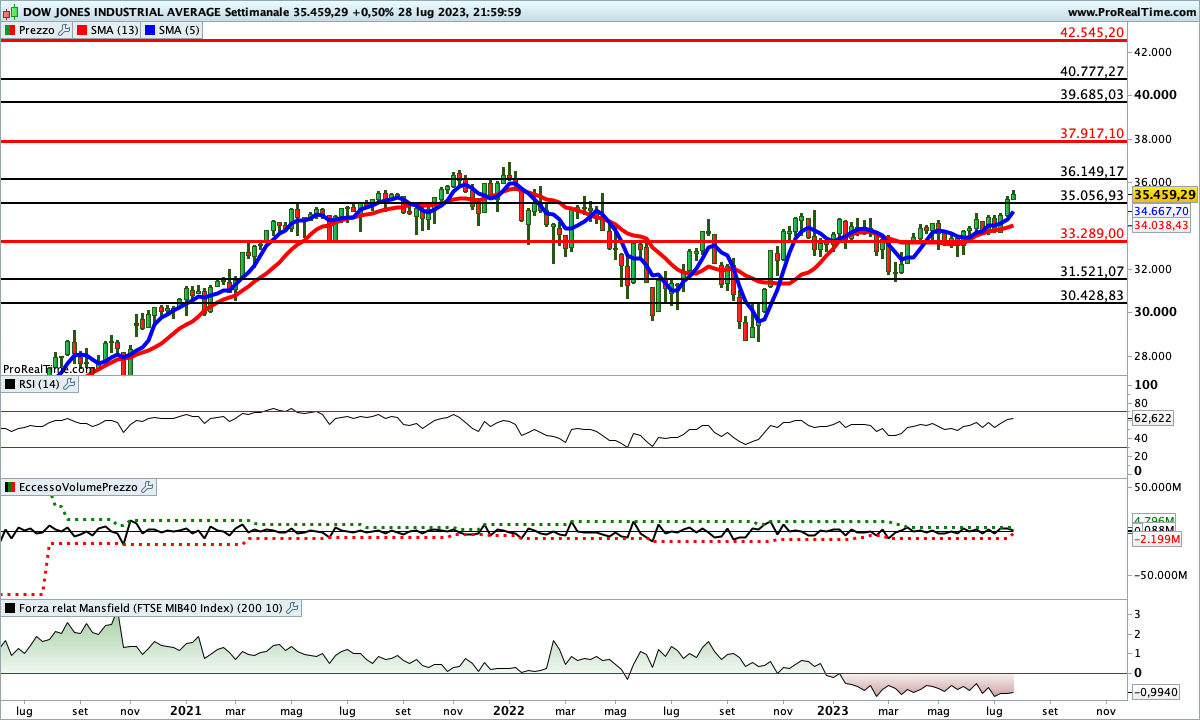Click the EccessoVolumePrezzo color swatch
Image resolution: width=1200 pixels, height=720 pixels.
[x=9, y=488]
